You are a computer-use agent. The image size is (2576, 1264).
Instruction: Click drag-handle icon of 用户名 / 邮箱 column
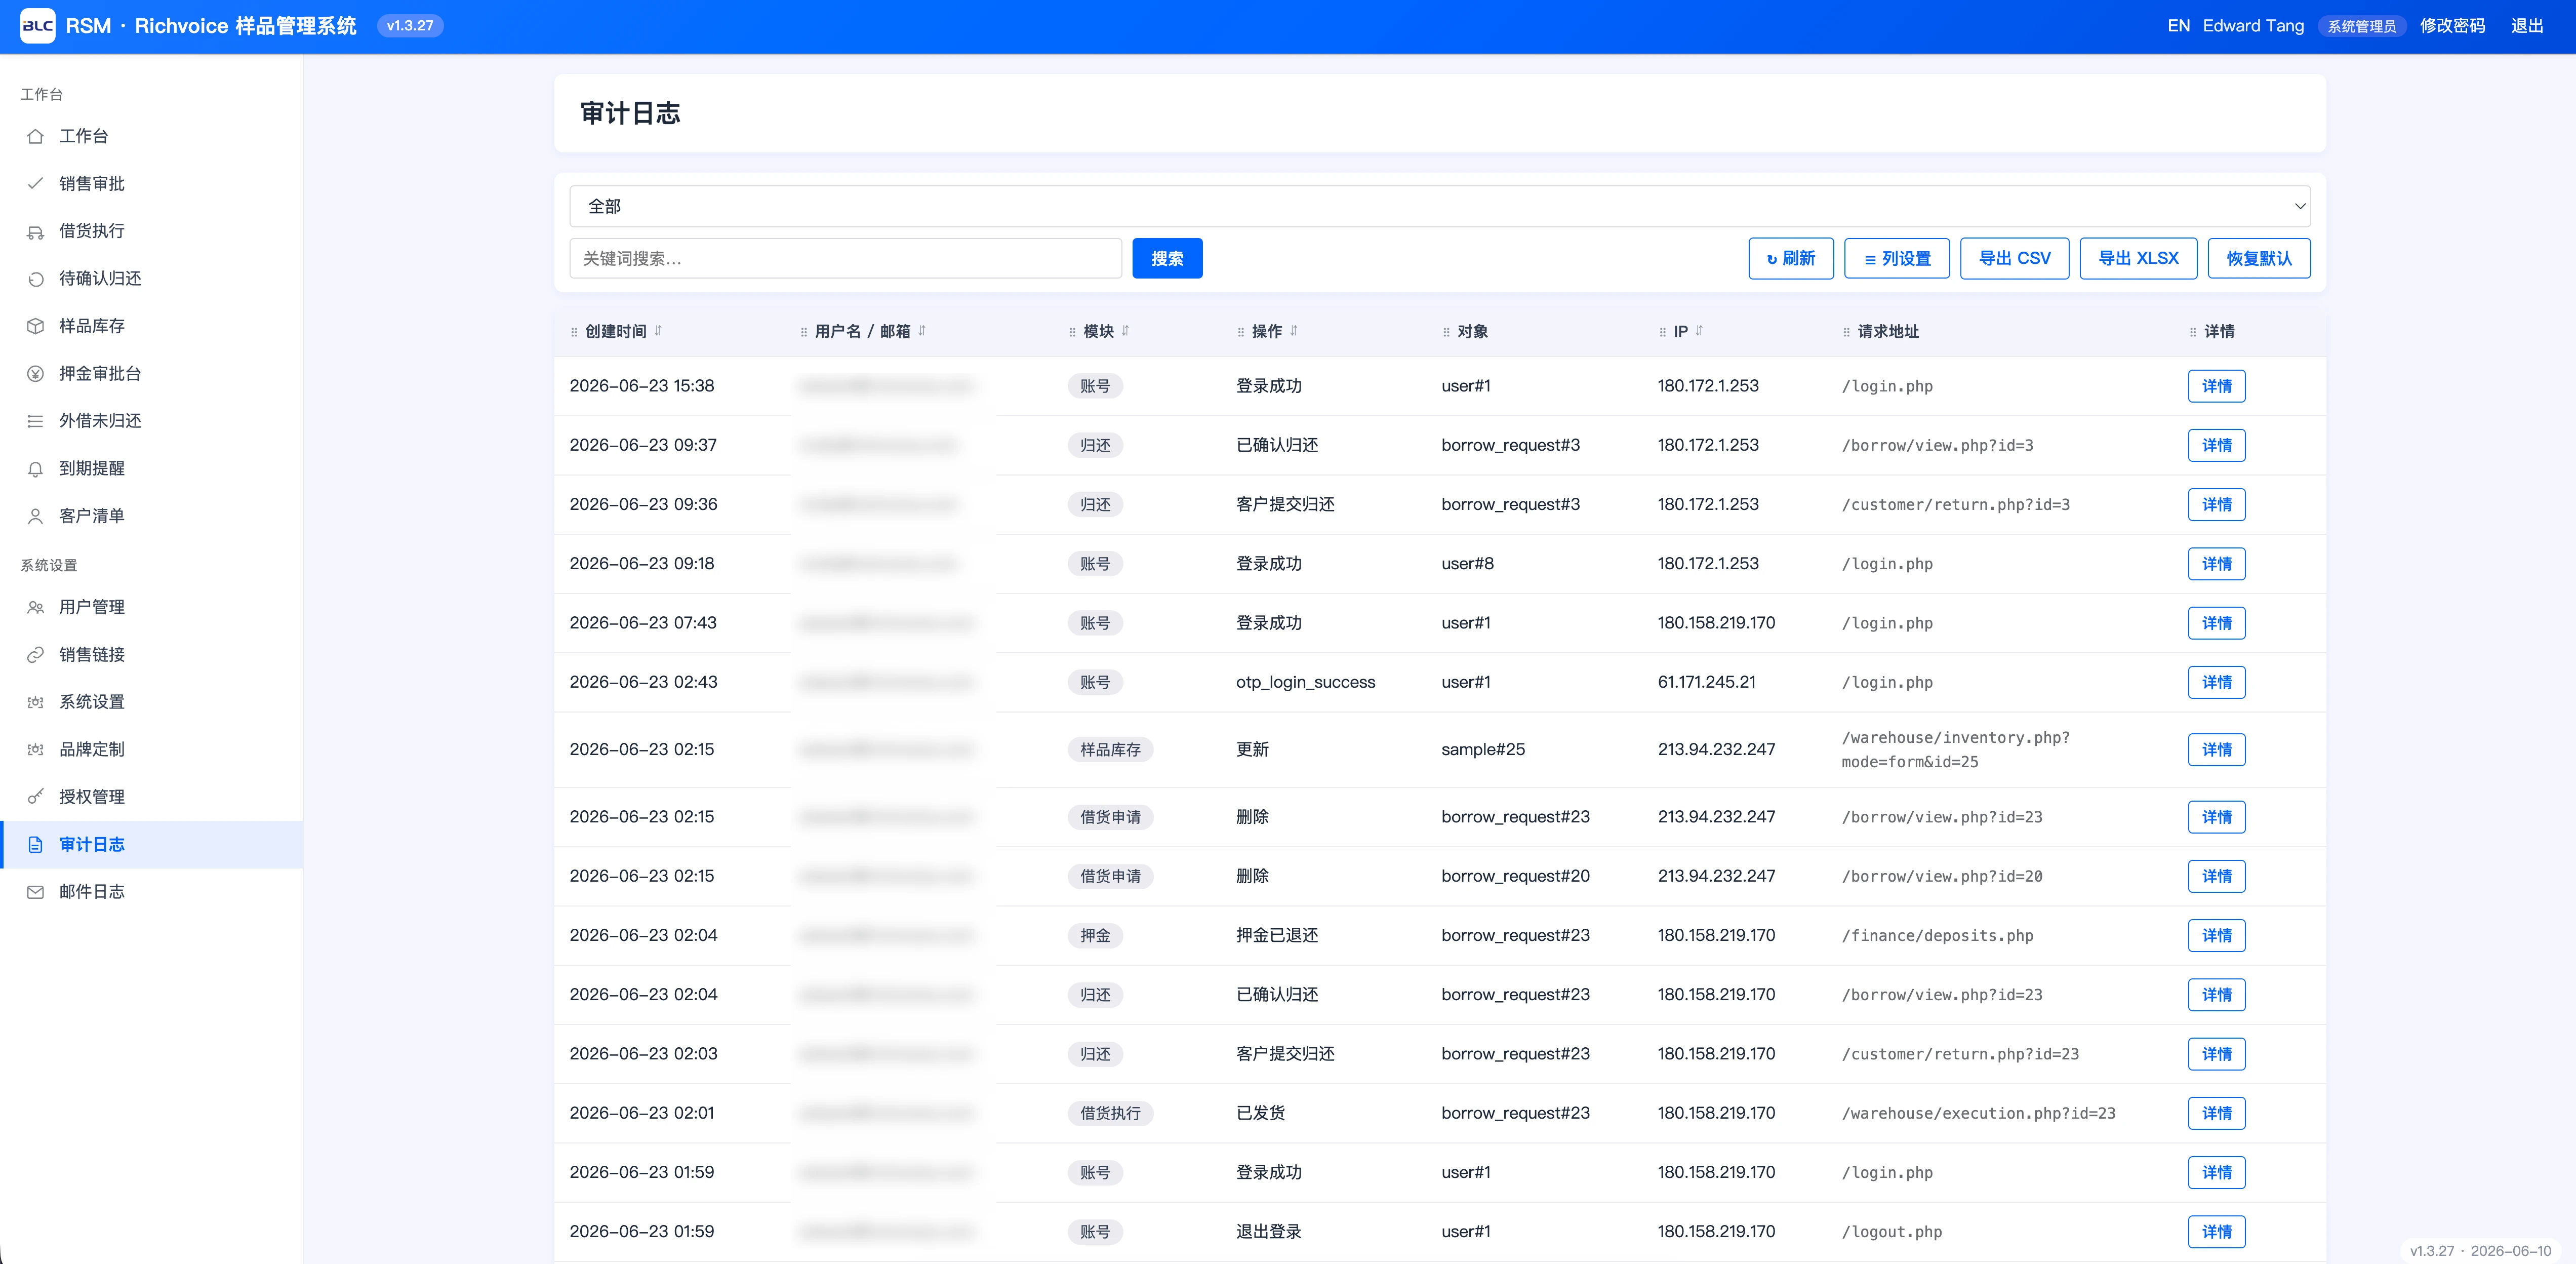pyautogui.click(x=804, y=332)
